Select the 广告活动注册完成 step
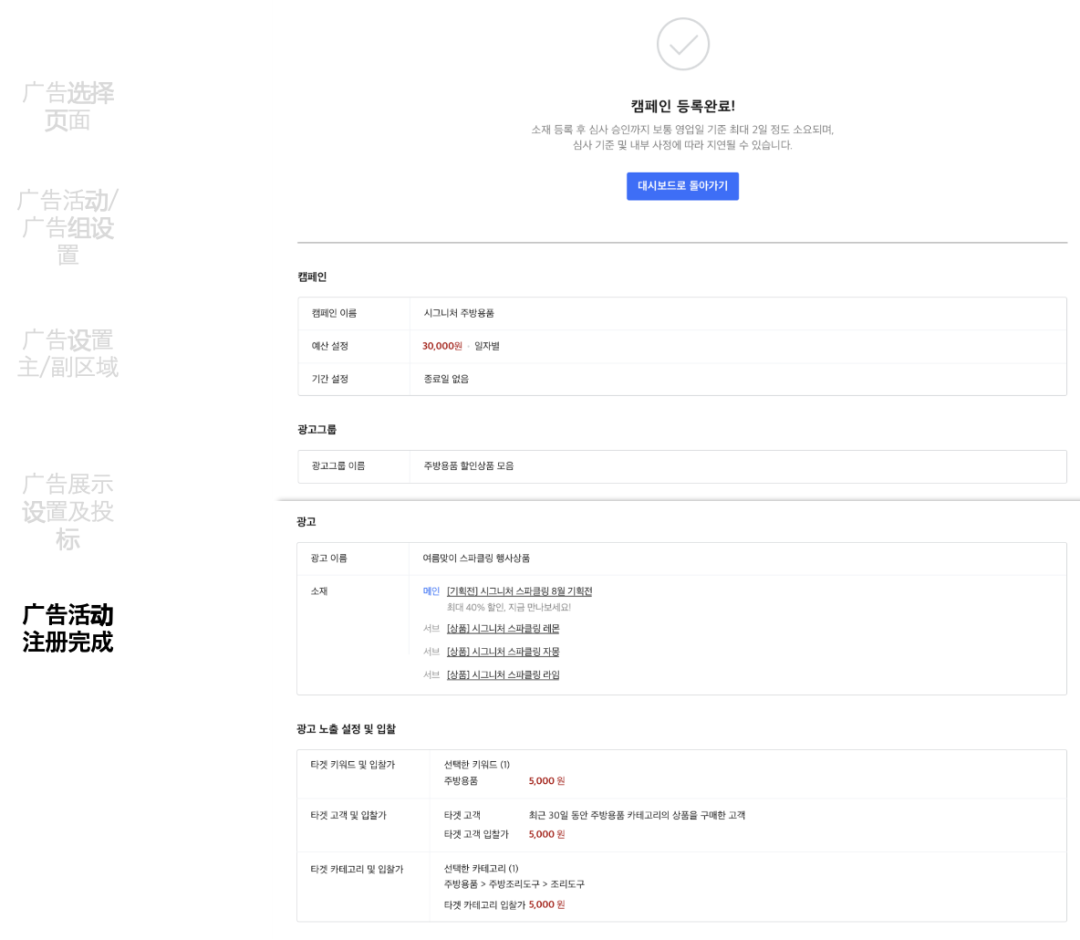Viewport: 1080px width, 940px height. click(68, 628)
